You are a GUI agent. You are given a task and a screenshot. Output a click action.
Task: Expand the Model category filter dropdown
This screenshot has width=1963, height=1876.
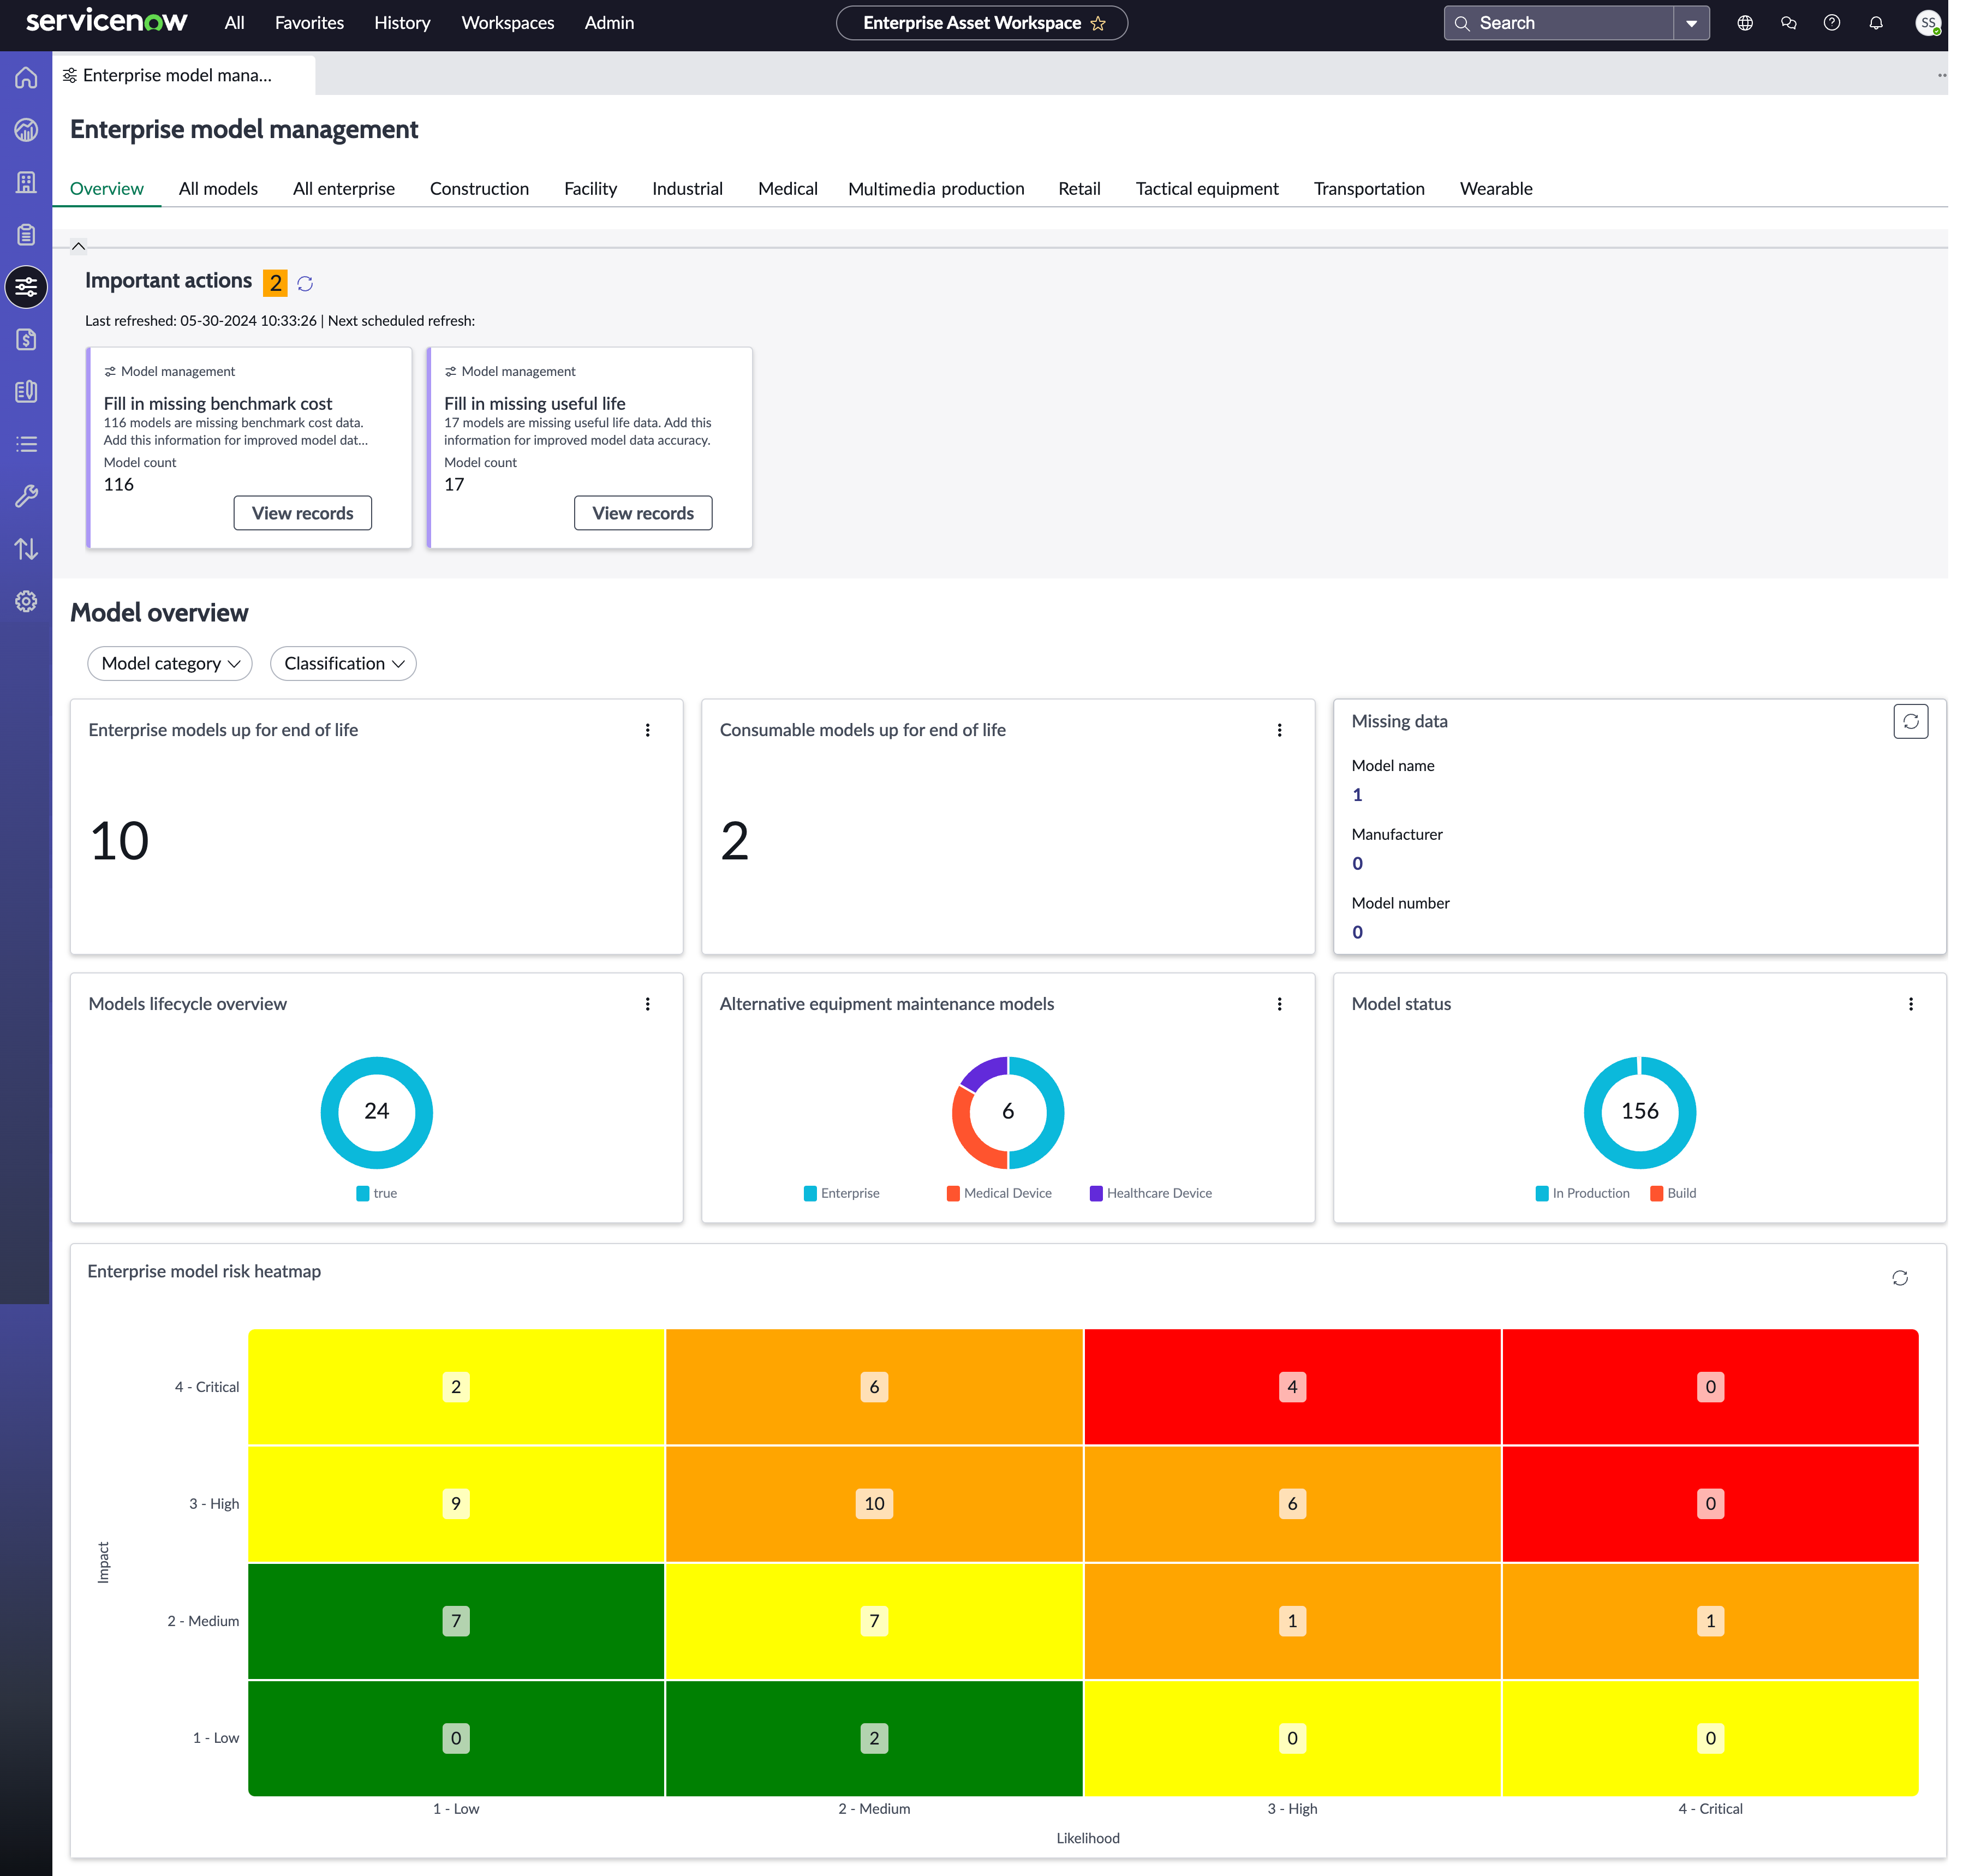(x=170, y=664)
